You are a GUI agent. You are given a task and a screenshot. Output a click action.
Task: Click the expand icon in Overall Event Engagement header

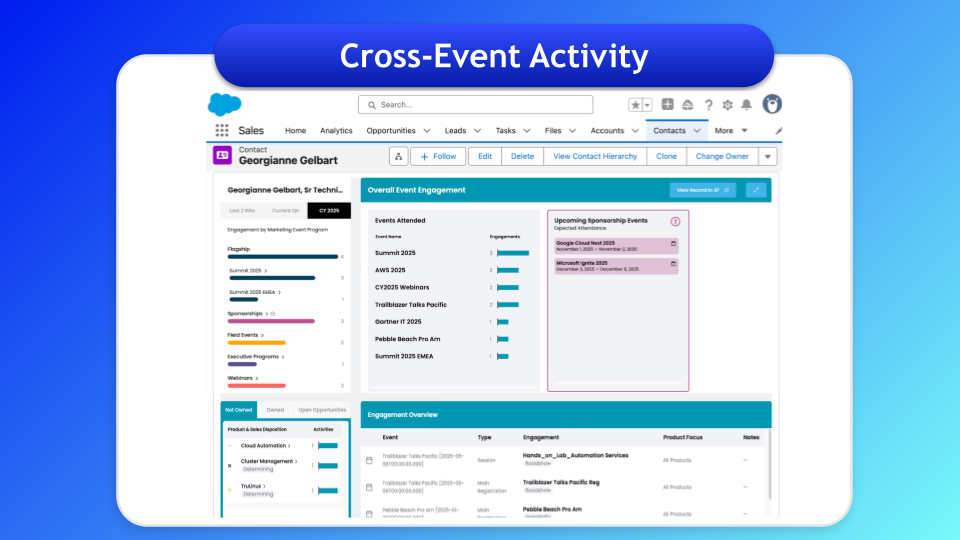(x=756, y=190)
